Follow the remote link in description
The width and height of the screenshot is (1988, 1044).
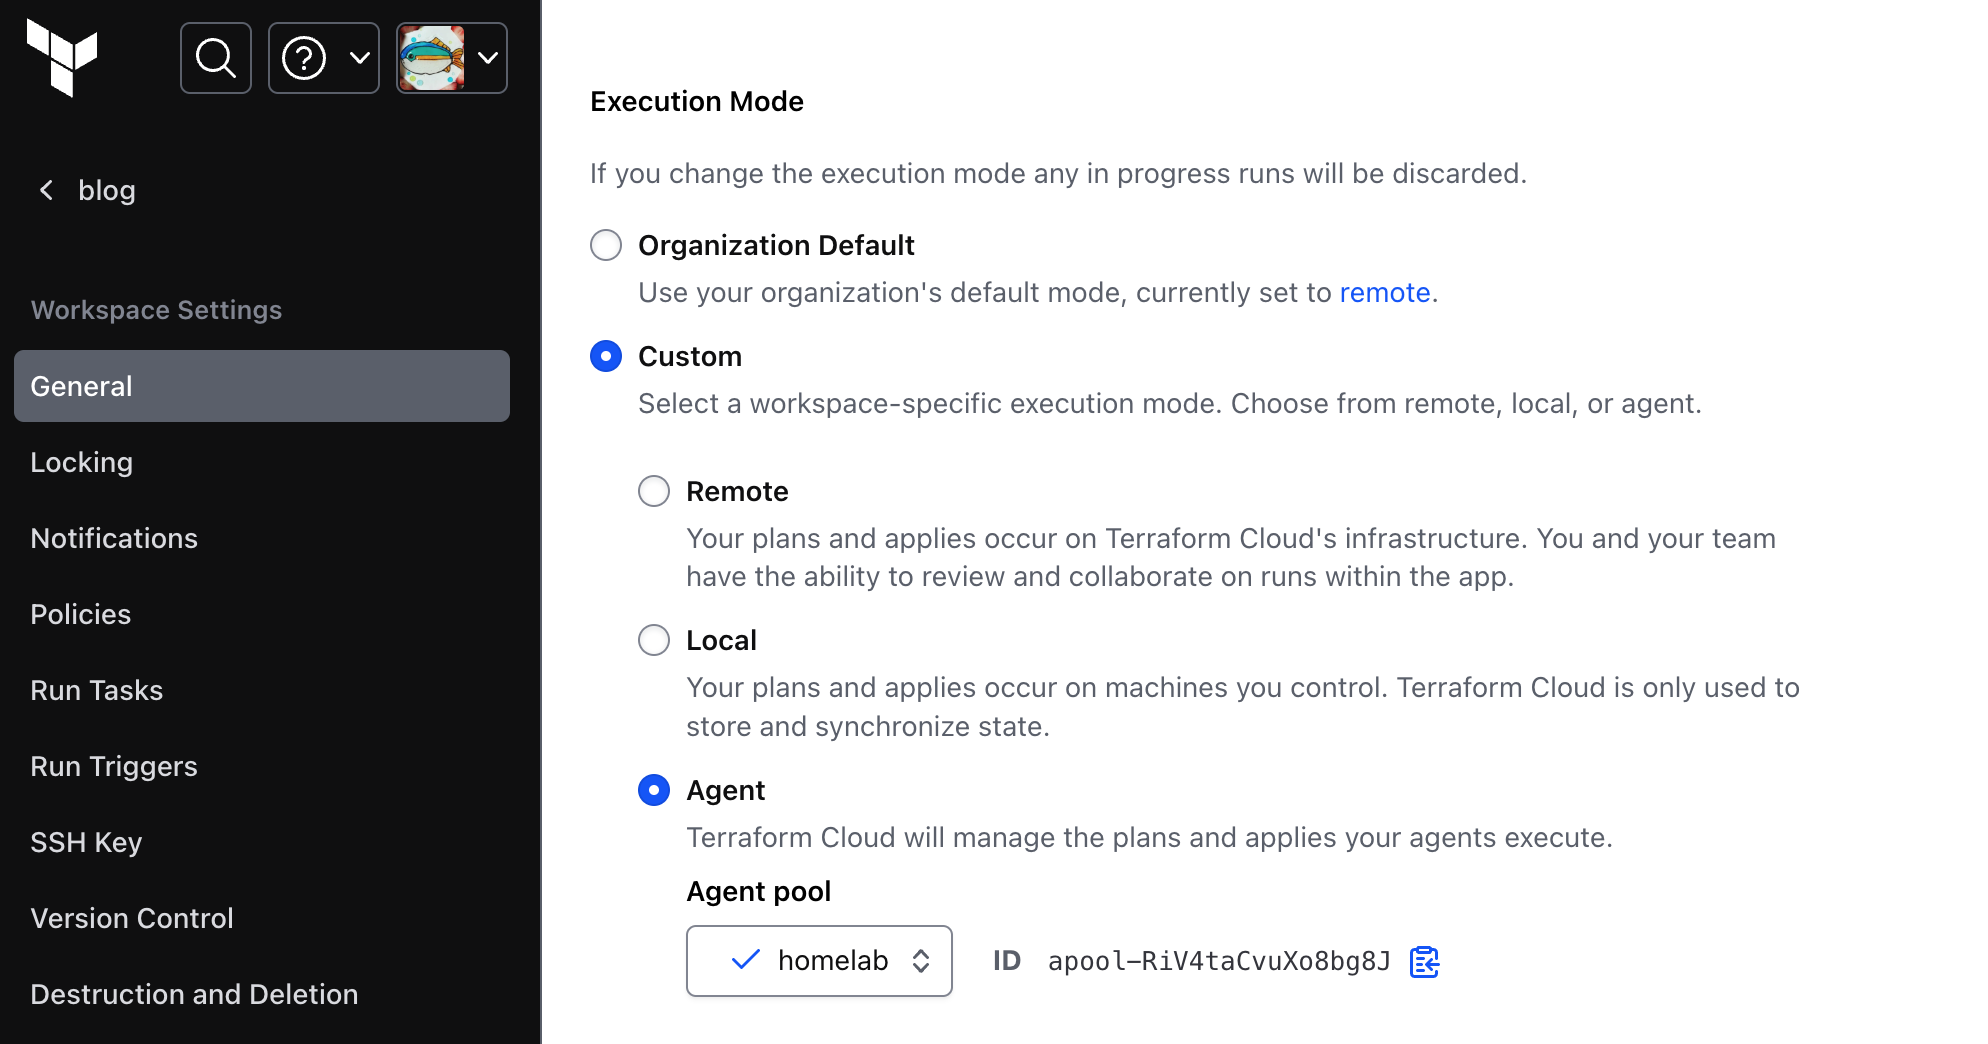pyautogui.click(x=1384, y=292)
